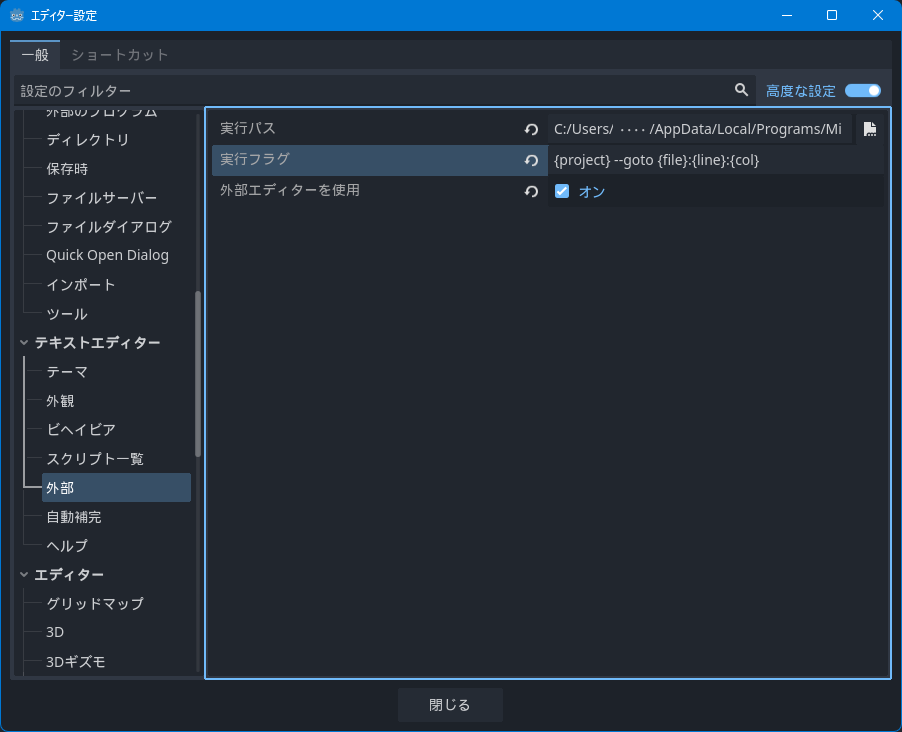Select ビヘイビア in the settings tree
This screenshot has width=902, height=732.
pos(81,429)
